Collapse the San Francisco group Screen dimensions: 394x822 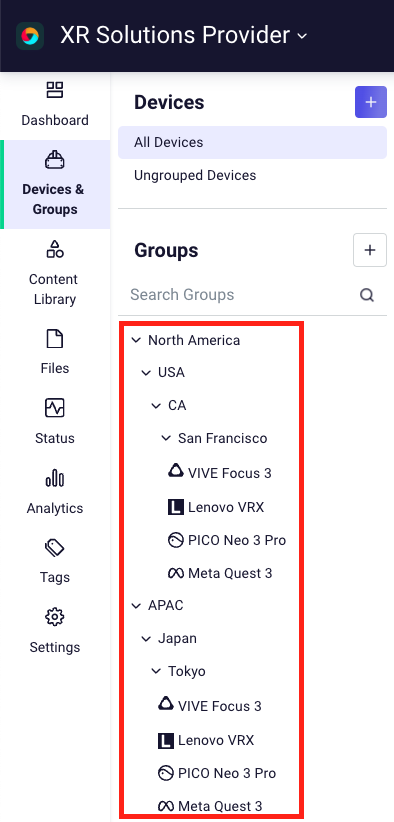166,438
